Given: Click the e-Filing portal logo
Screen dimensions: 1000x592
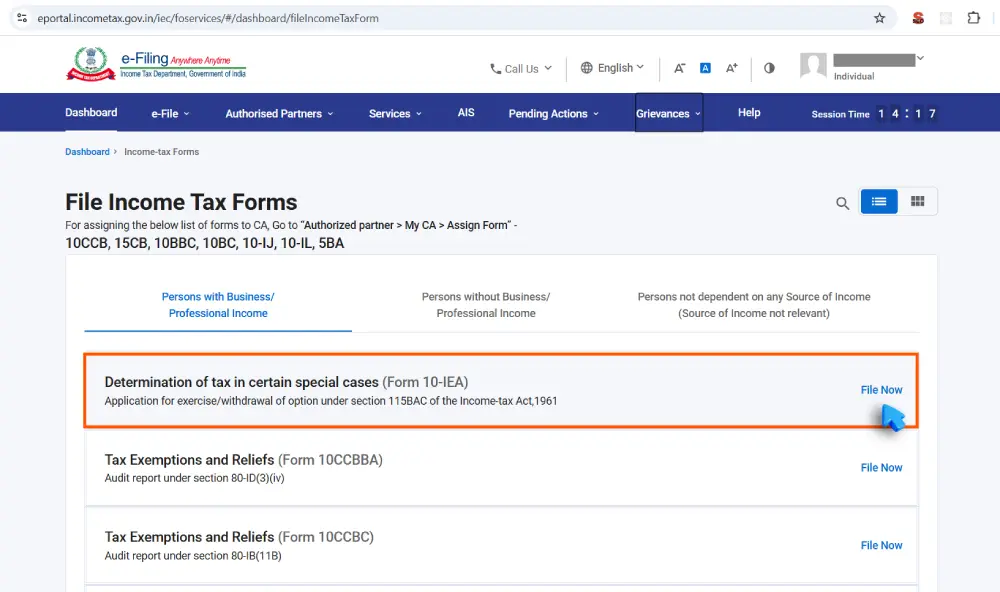Looking at the screenshot, I should coord(155,65).
